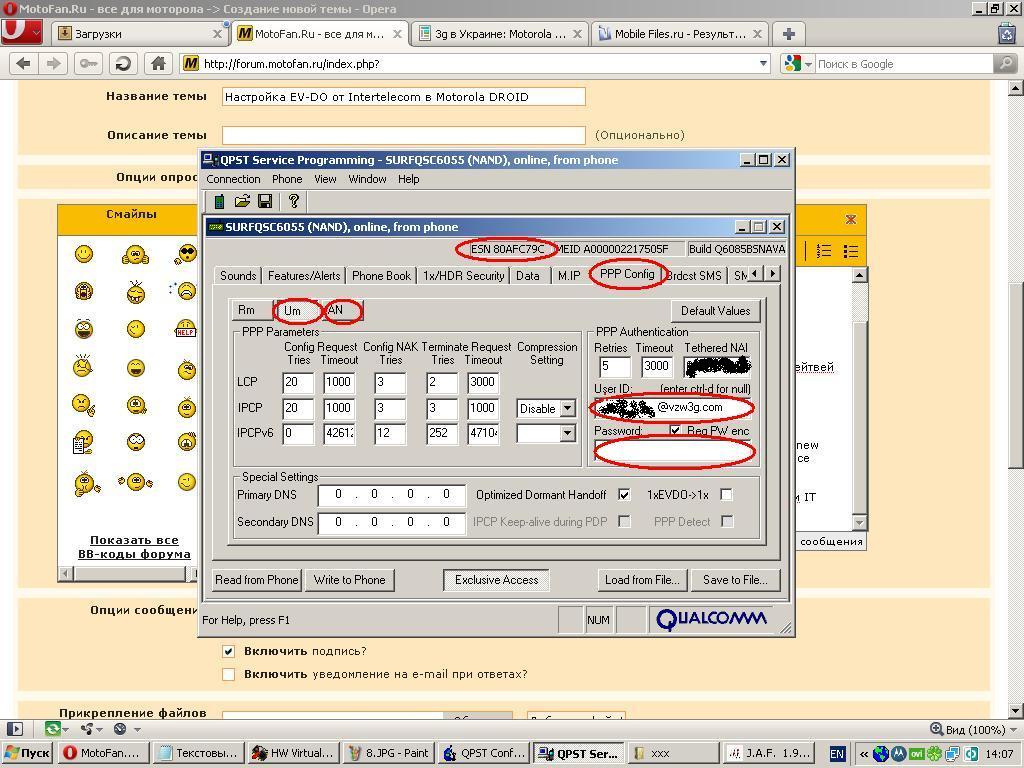Click the floppy save icon in QPST toolbar

pyautogui.click(x=264, y=201)
